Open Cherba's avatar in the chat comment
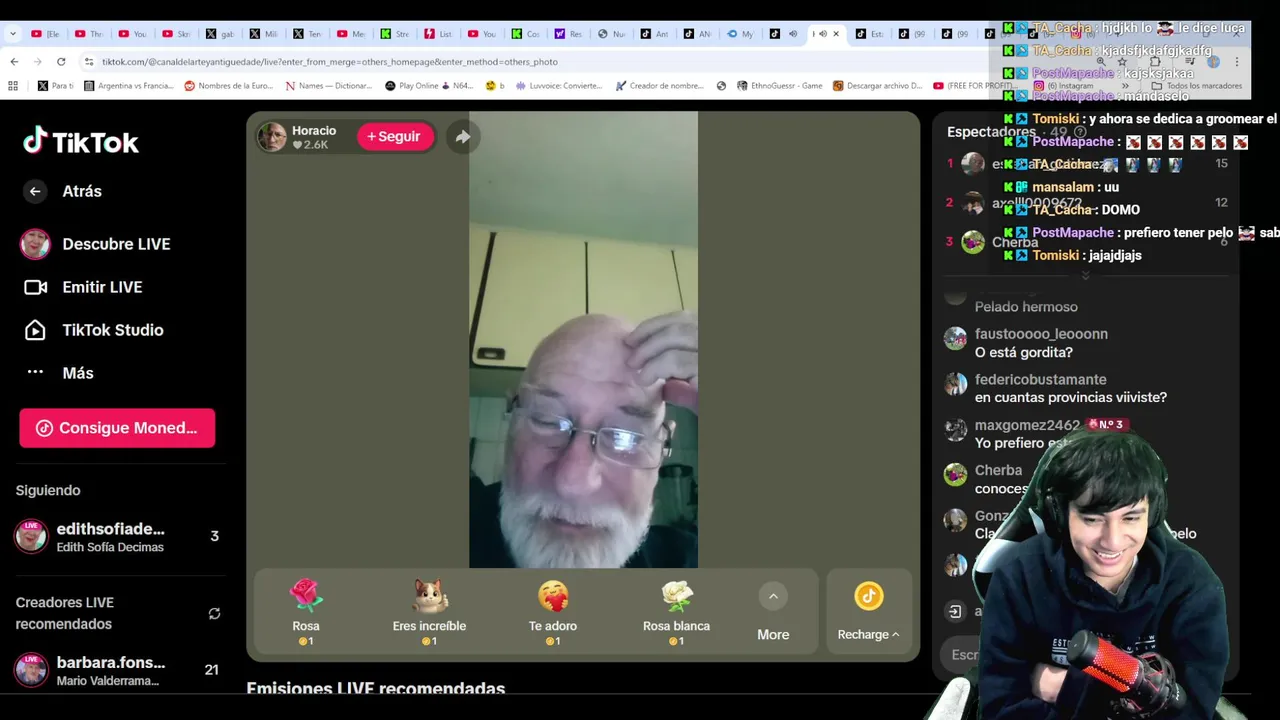 [956, 474]
